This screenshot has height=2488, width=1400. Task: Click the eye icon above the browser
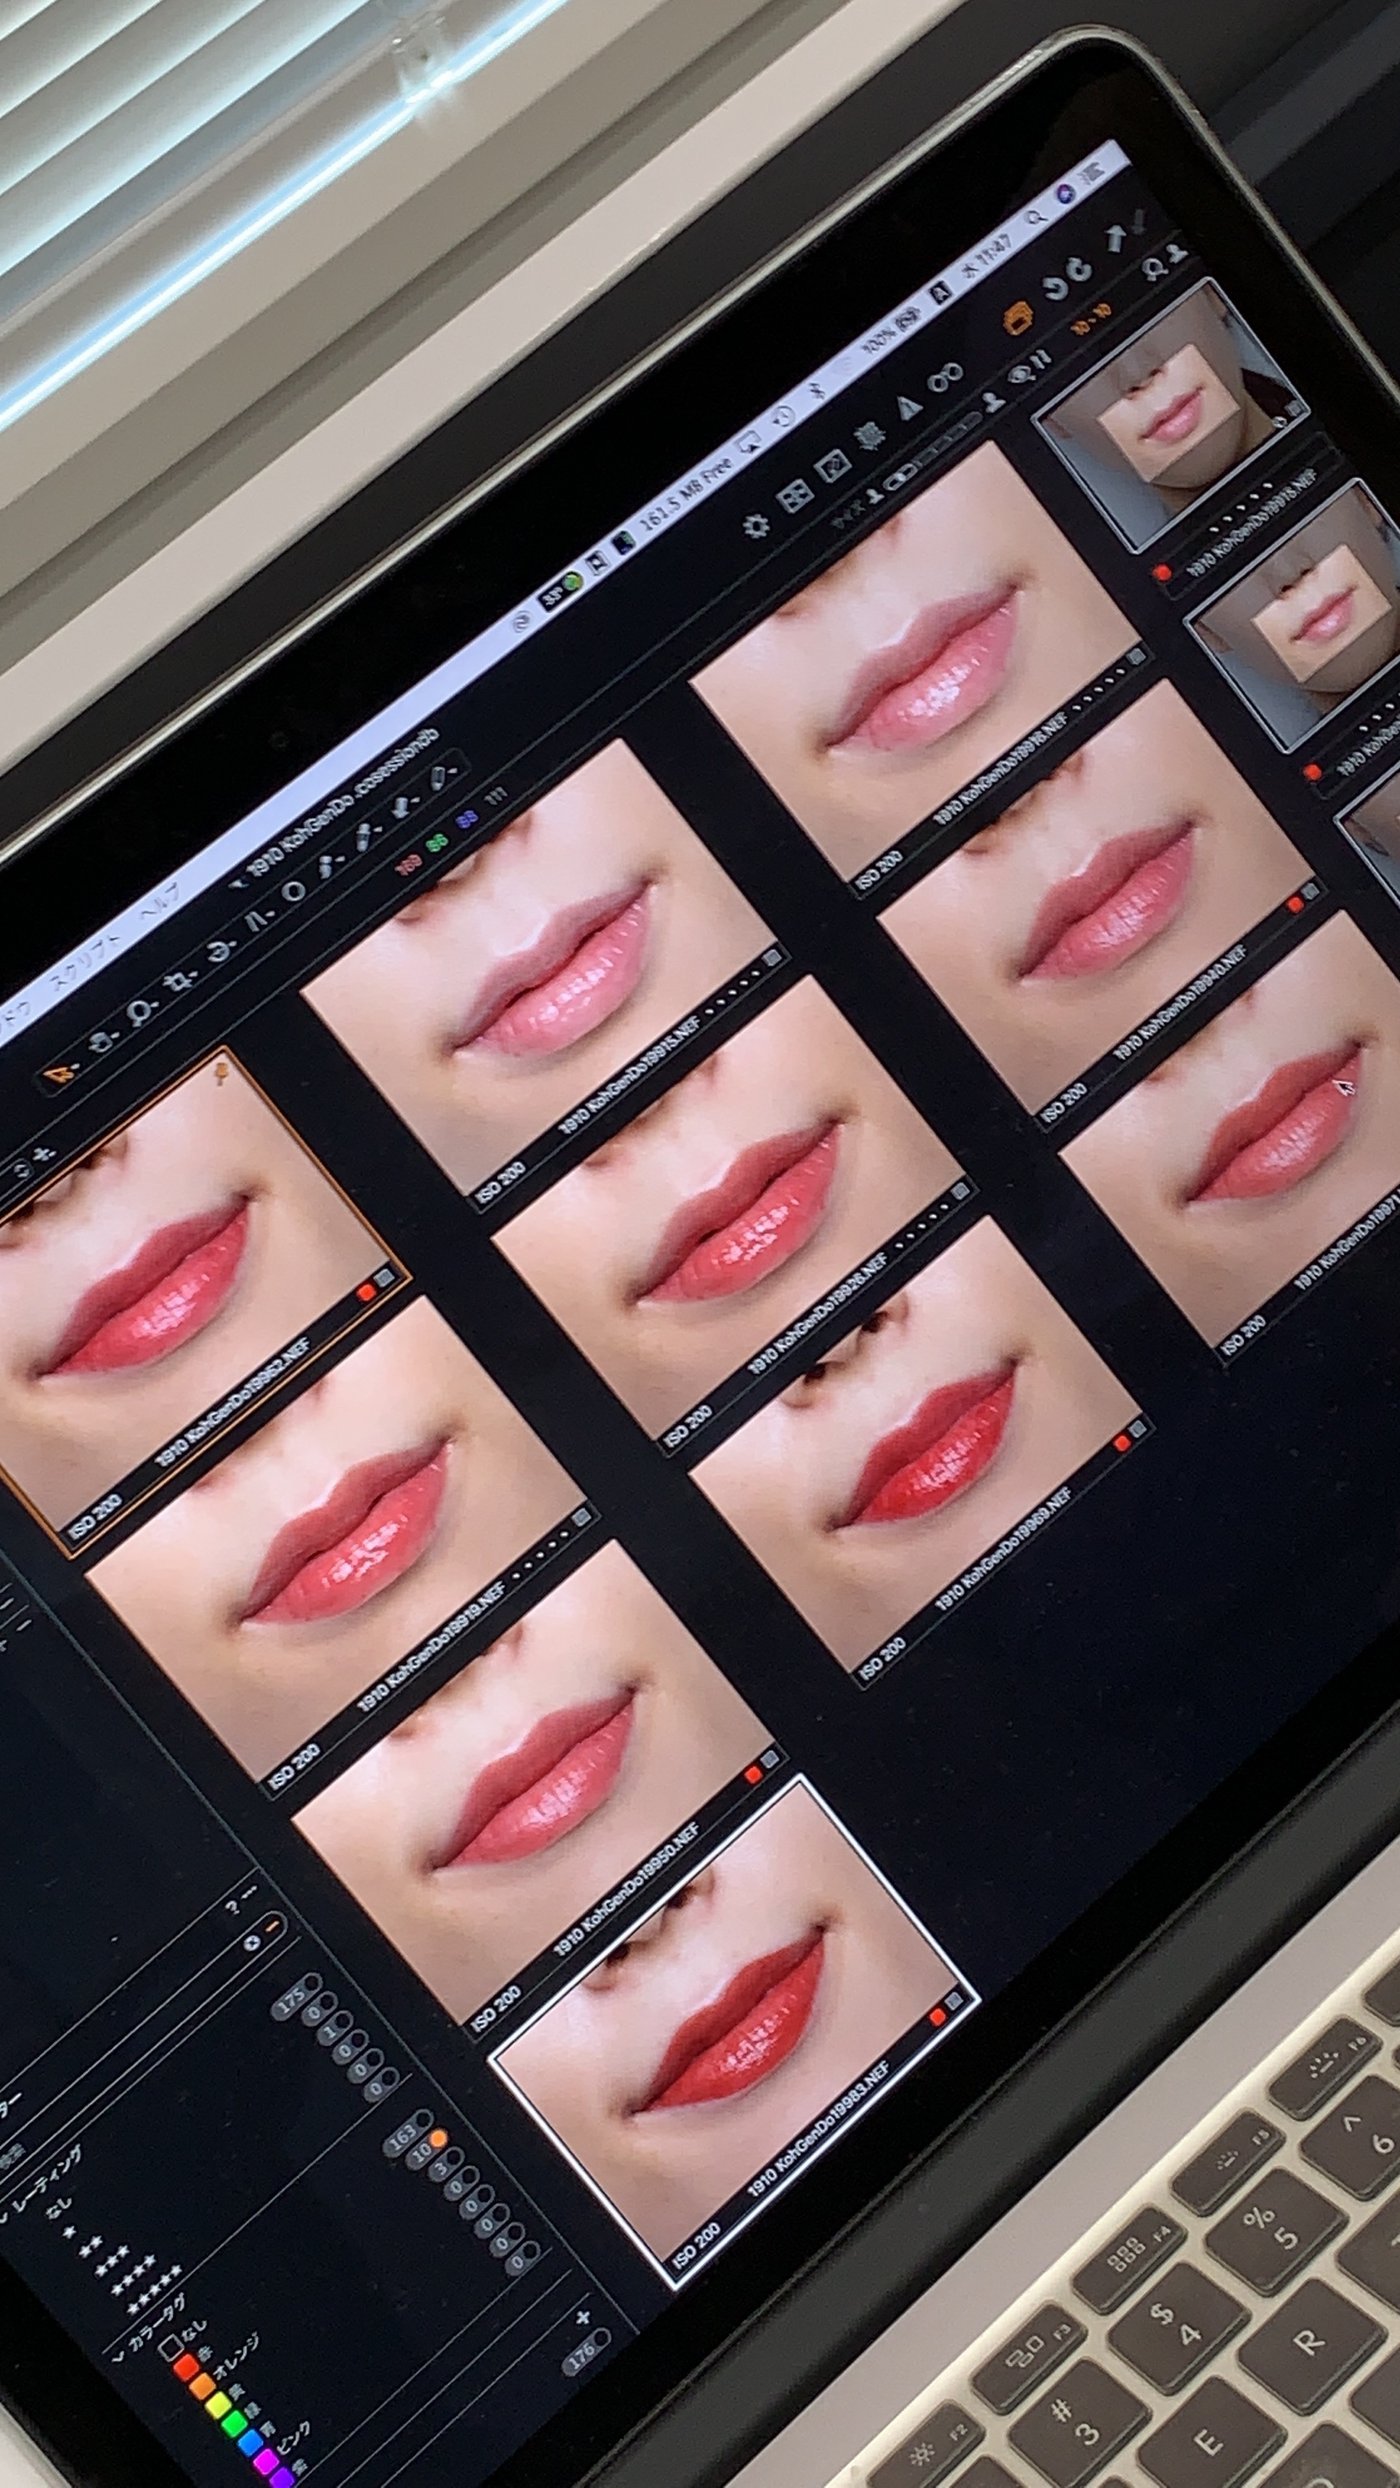1018,375
